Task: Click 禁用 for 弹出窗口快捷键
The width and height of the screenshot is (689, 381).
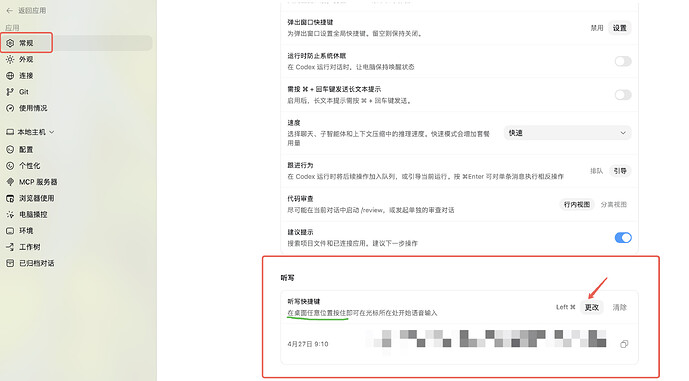Action: coord(596,28)
